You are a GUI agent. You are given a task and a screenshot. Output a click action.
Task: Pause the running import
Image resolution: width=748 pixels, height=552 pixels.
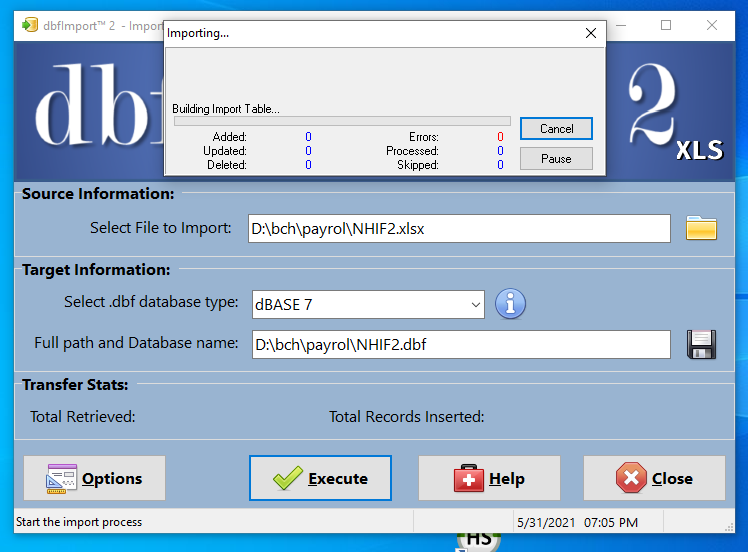pyautogui.click(x=556, y=158)
